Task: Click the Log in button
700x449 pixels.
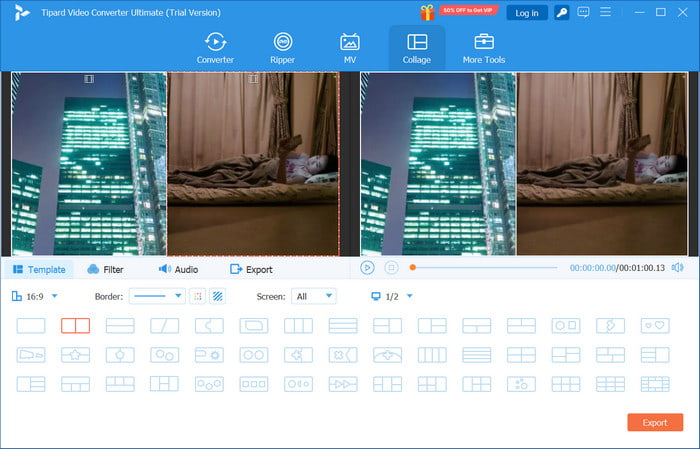Action: (x=525, y=13)
